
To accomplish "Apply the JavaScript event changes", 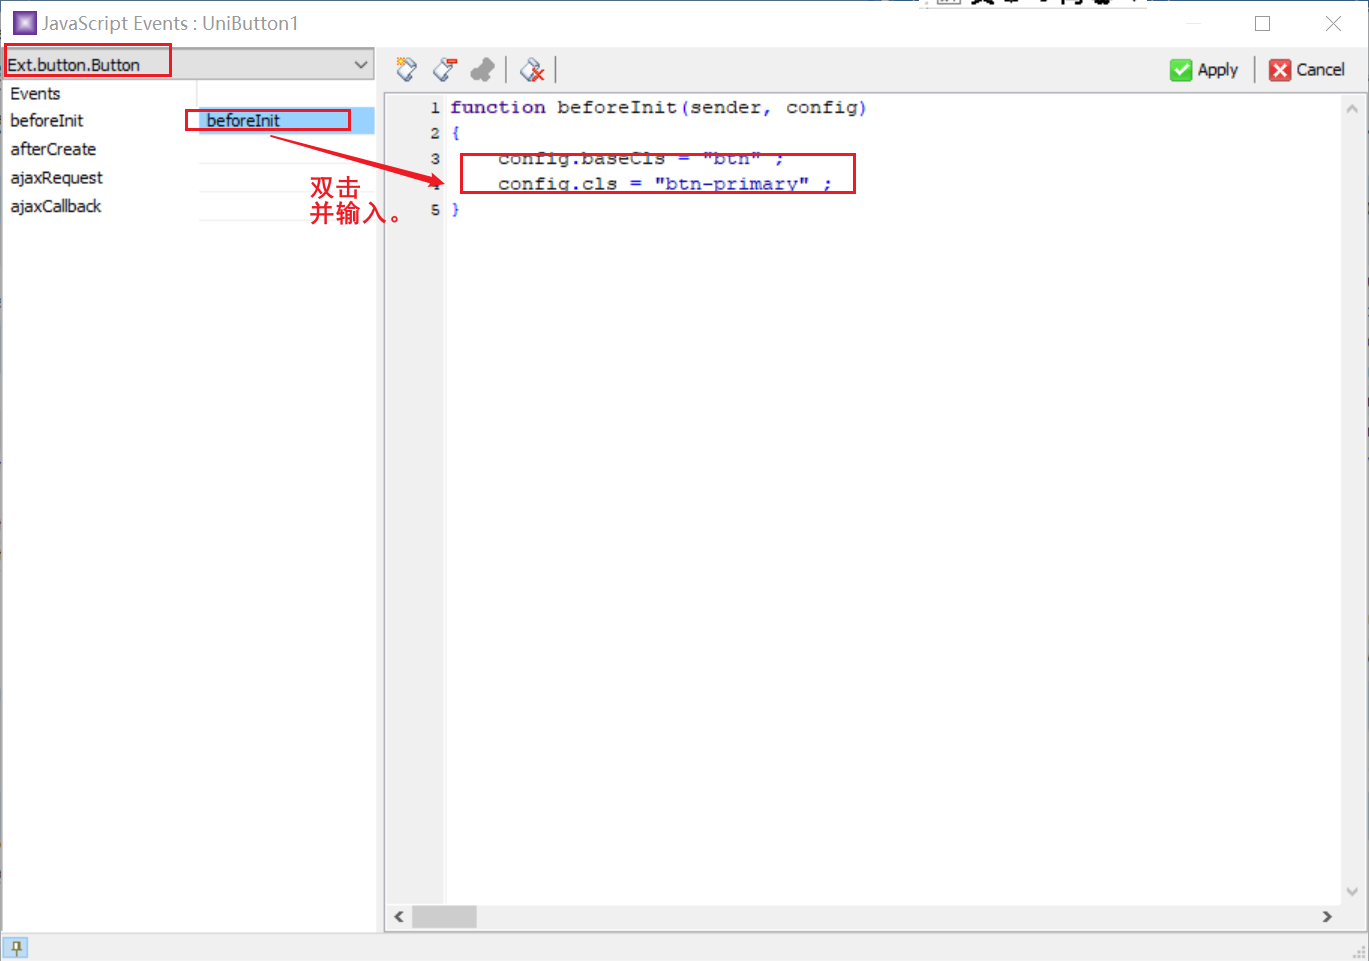I will (1205, 69).
